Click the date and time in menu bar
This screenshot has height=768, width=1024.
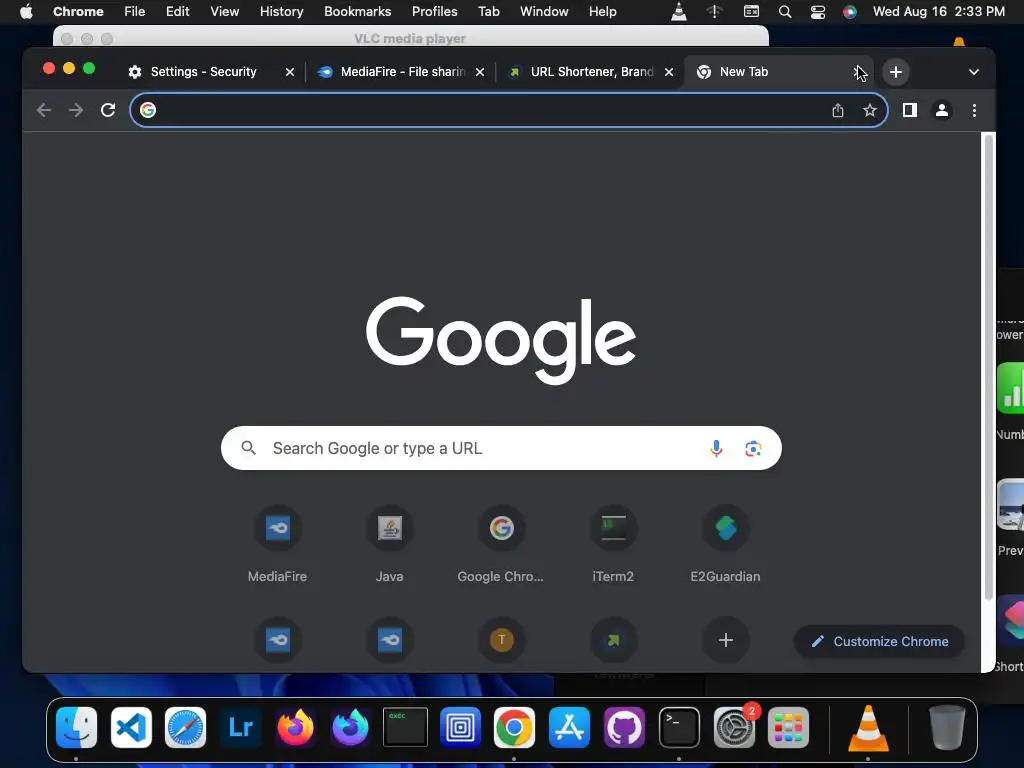point(938,11)
